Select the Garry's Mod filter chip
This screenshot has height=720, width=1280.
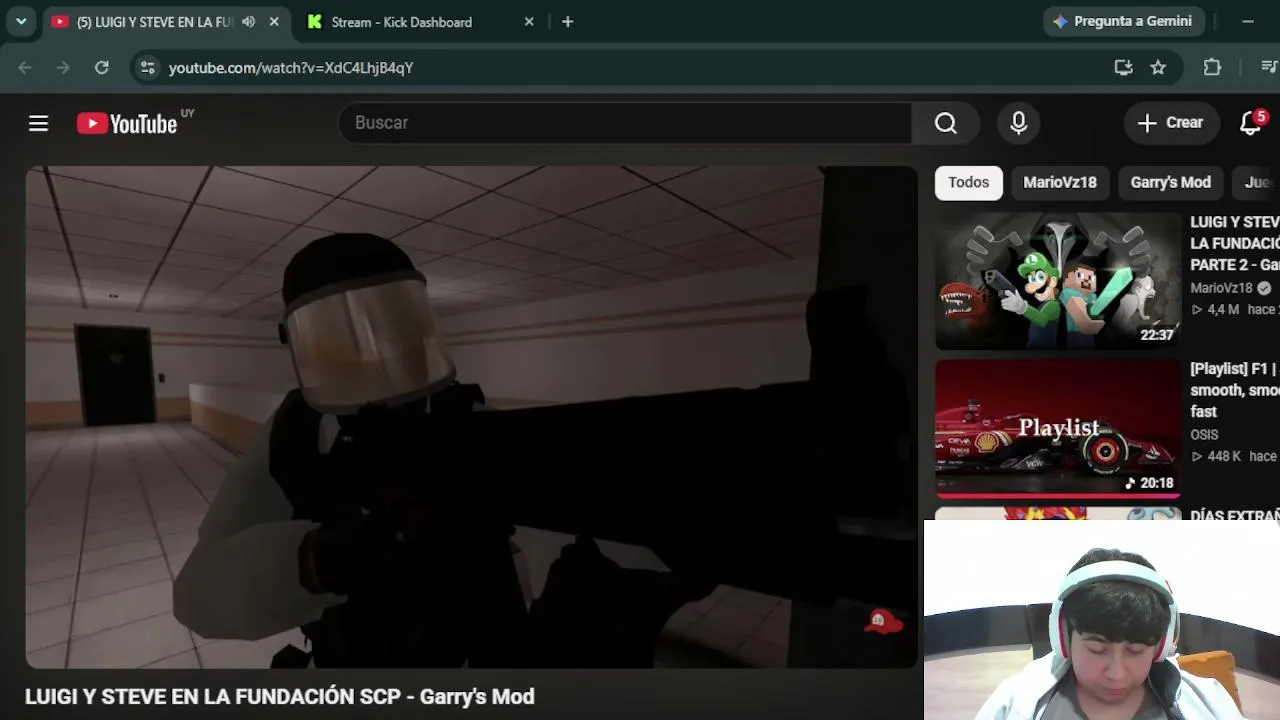[1170, 182]
